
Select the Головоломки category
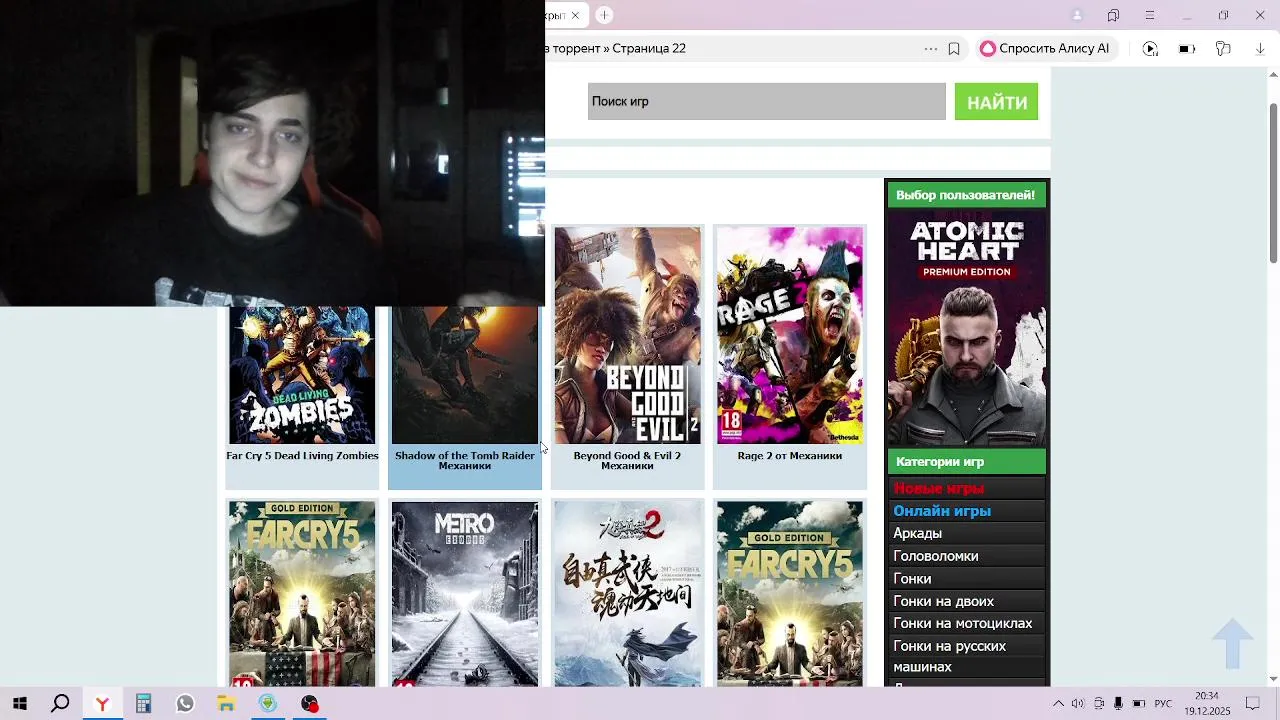pos(936,556)
